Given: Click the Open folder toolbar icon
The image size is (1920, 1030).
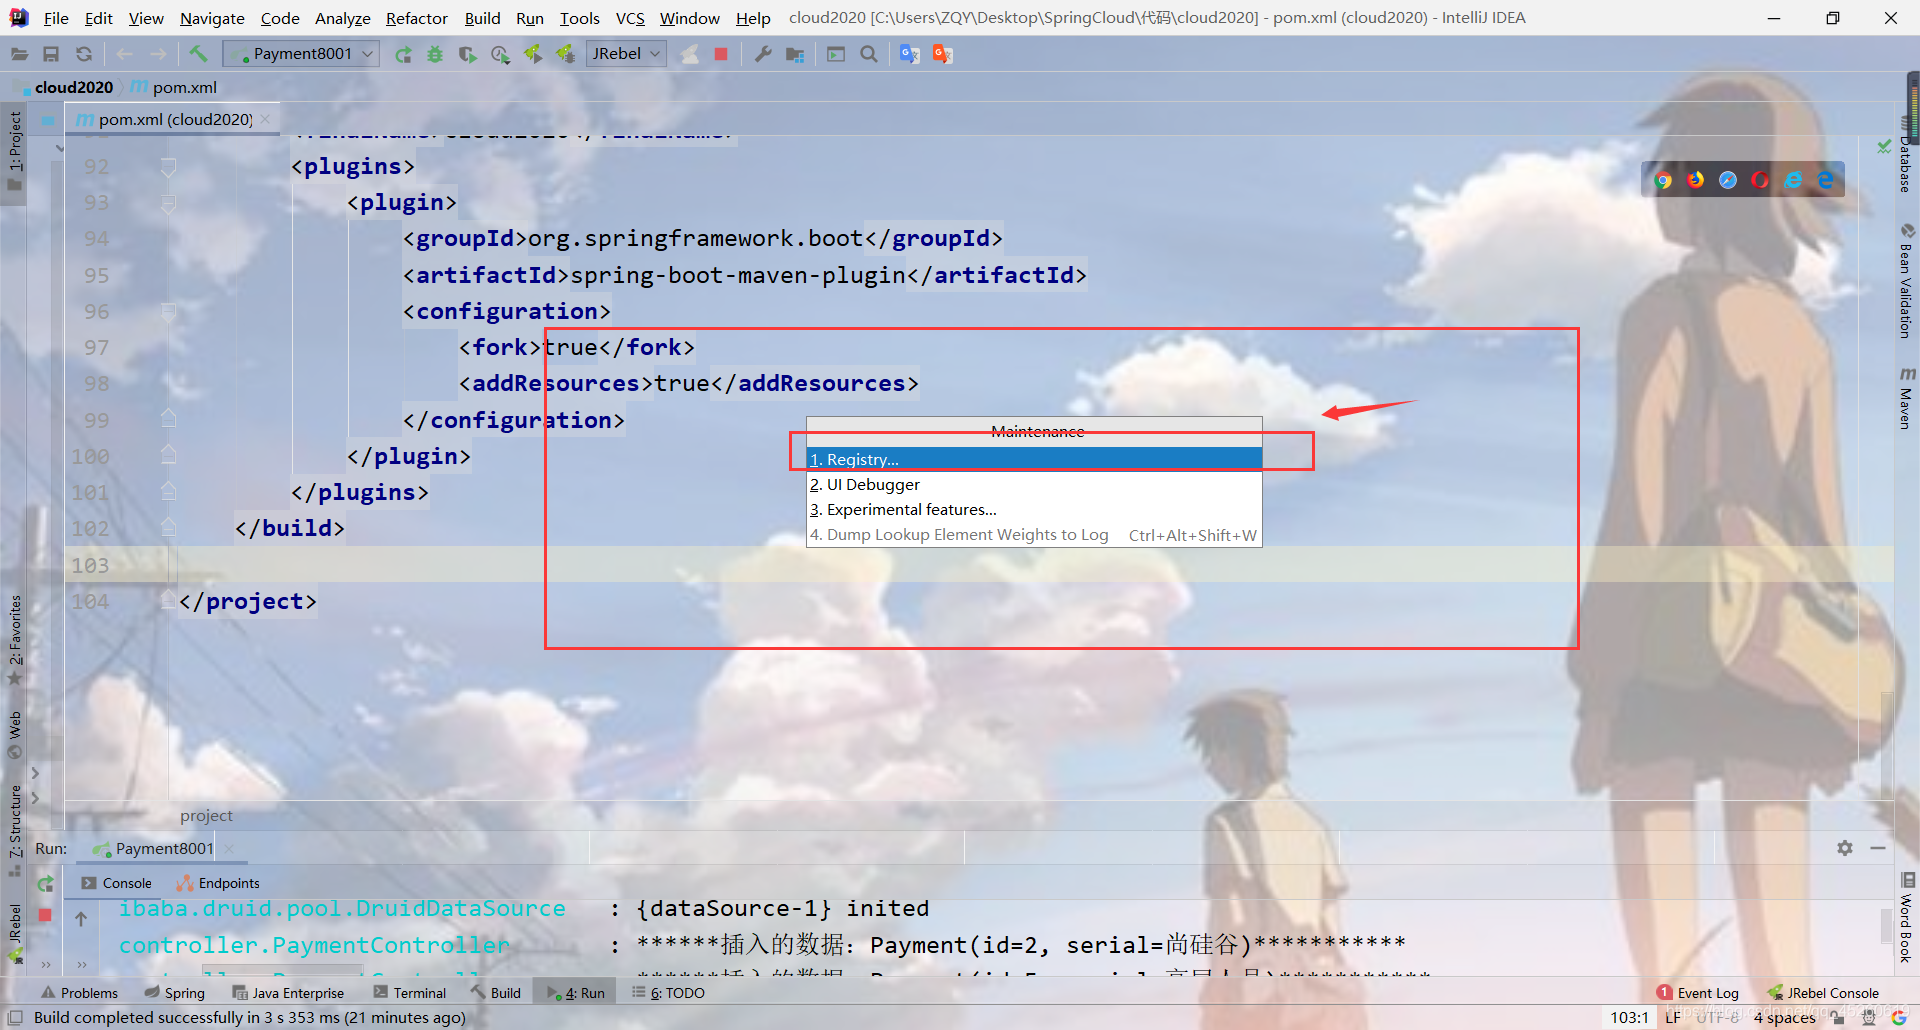Looking at the screenshot, I should 19,54.
